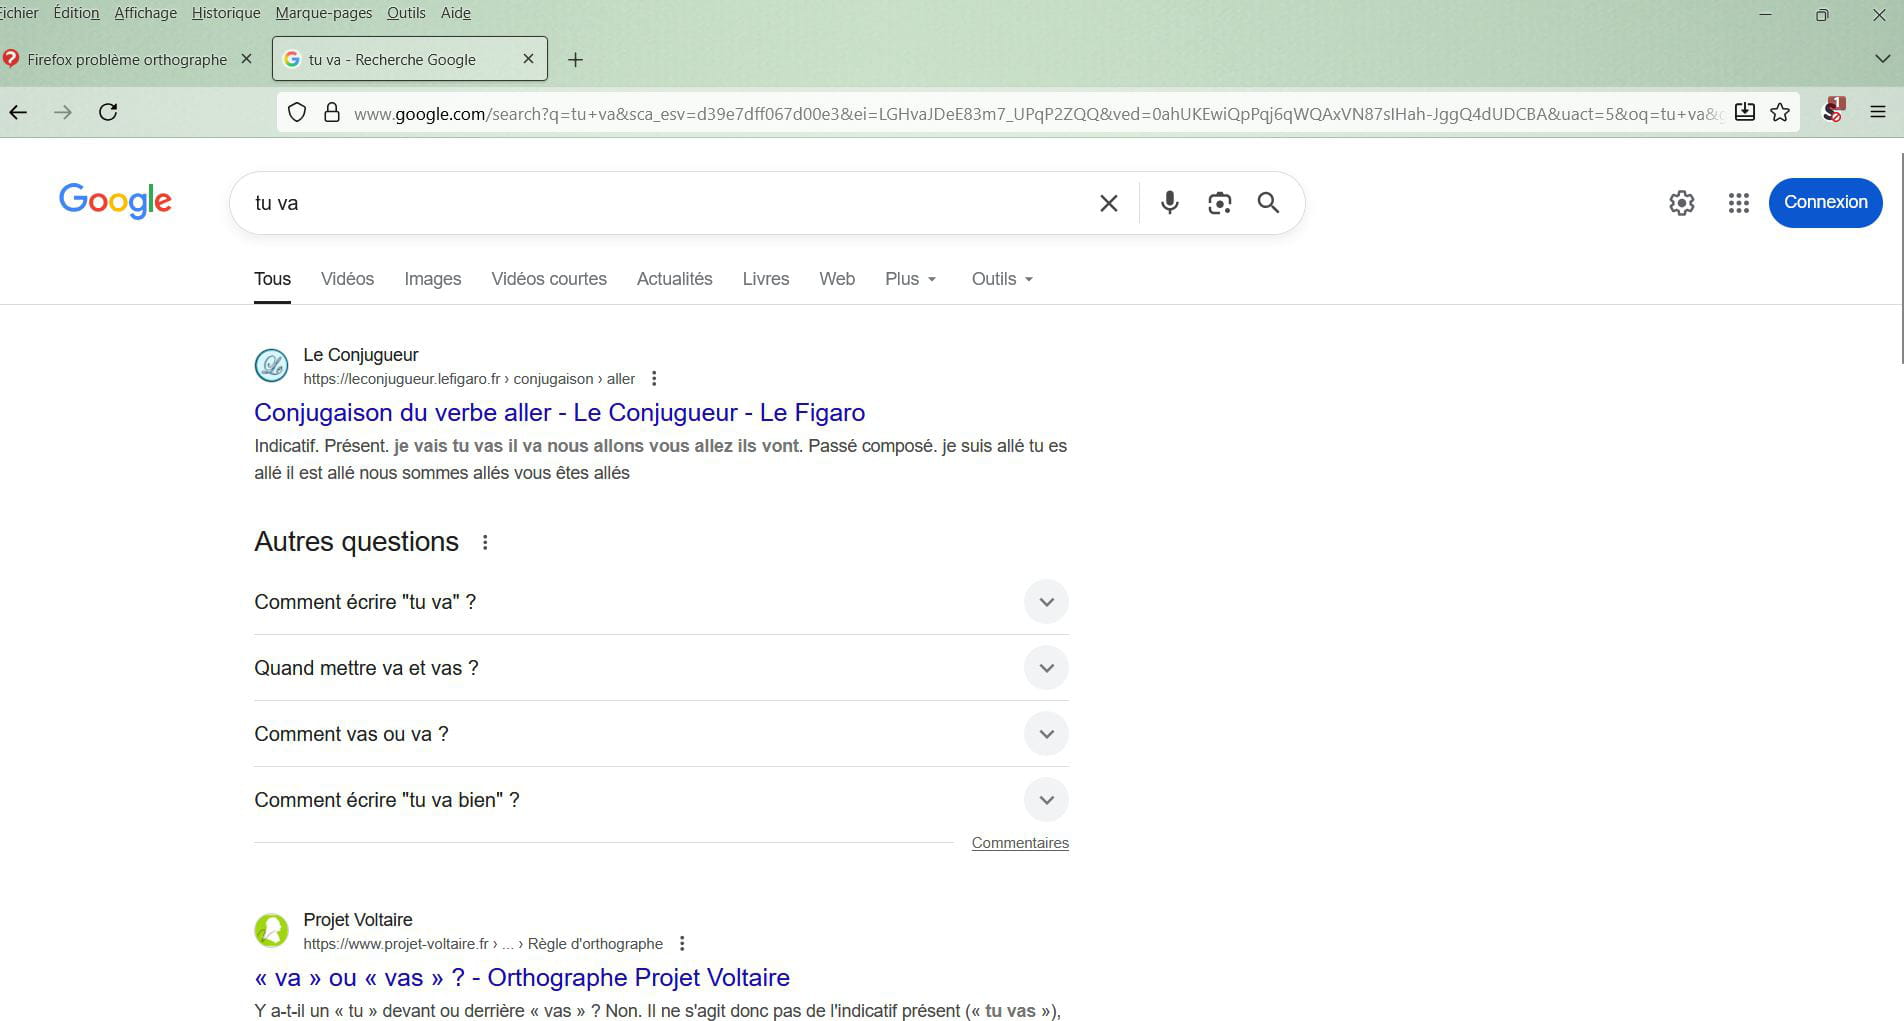
Task: Open '« va » ou « vas » ?' Projet Voltaire link
Action: click(522, 978)
